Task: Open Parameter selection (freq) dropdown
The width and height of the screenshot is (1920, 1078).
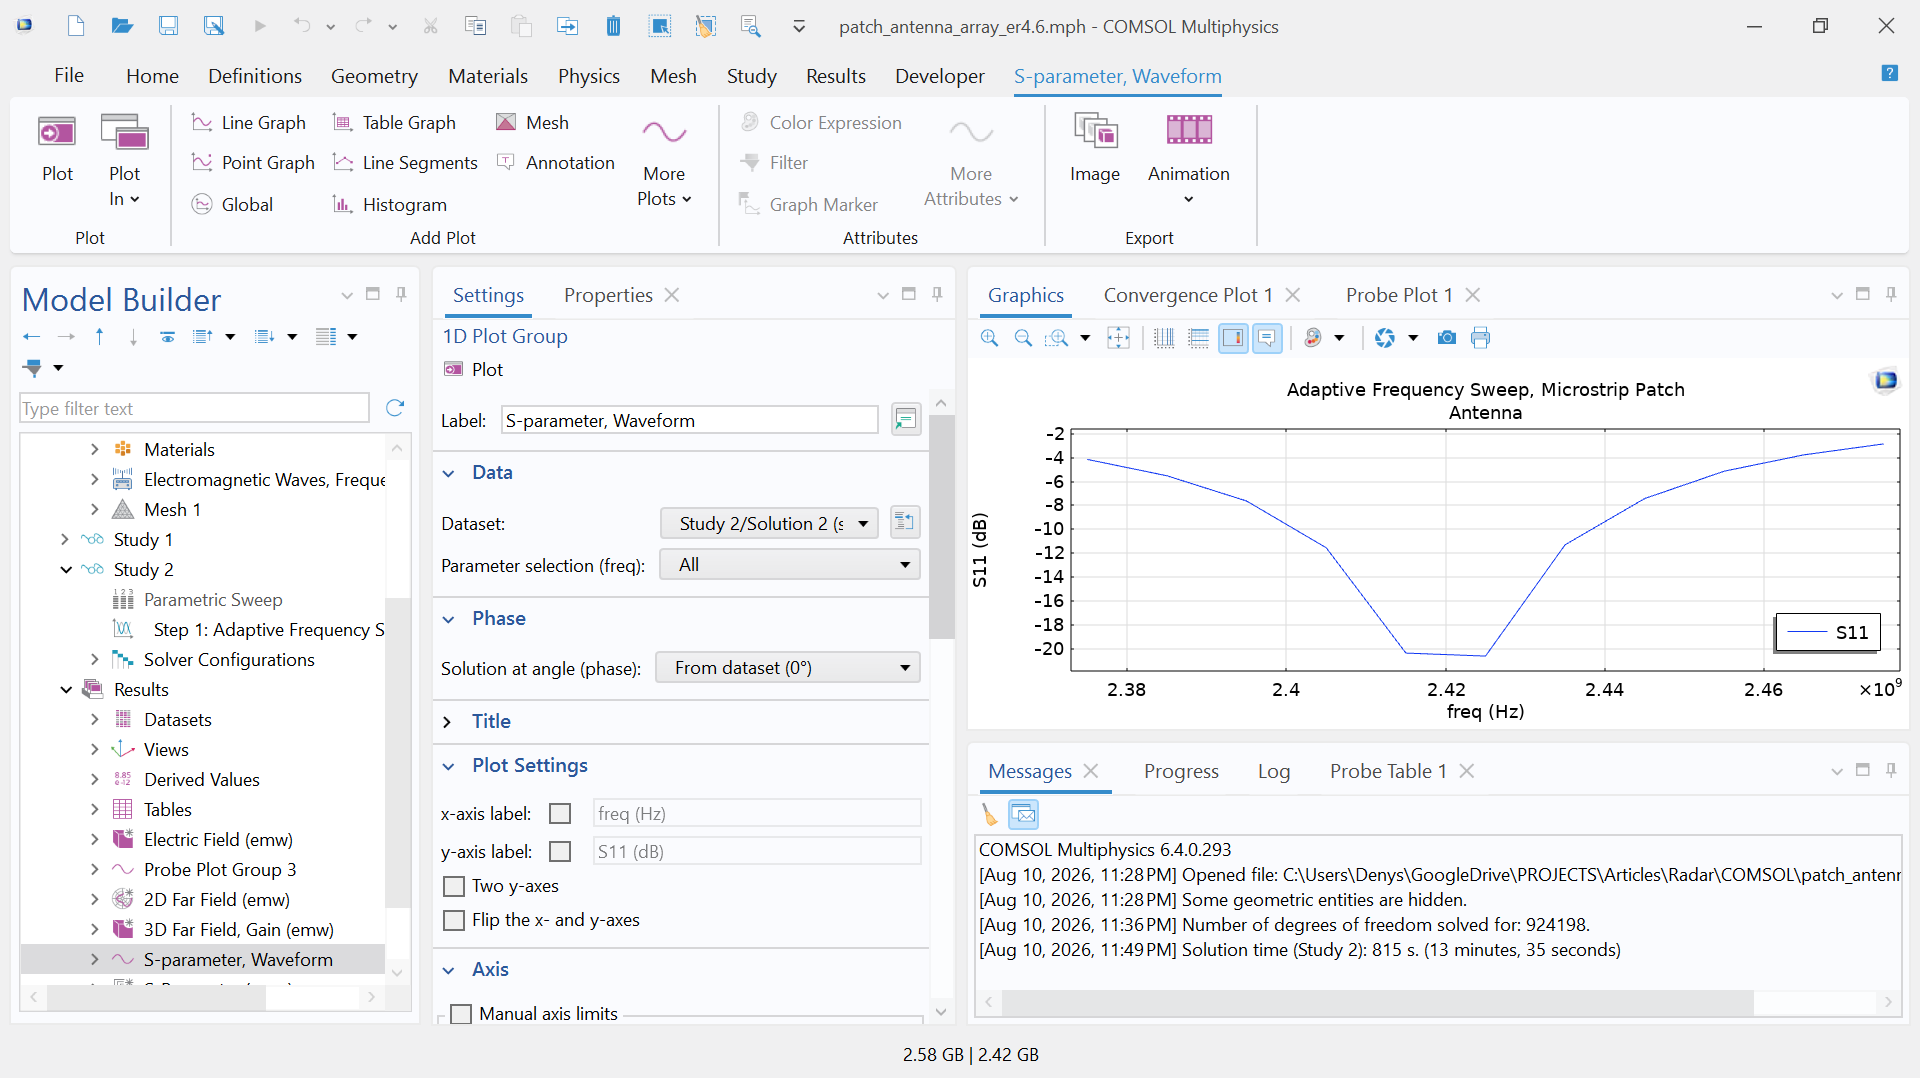Action: pyautogui.click(x=790, y=565)
